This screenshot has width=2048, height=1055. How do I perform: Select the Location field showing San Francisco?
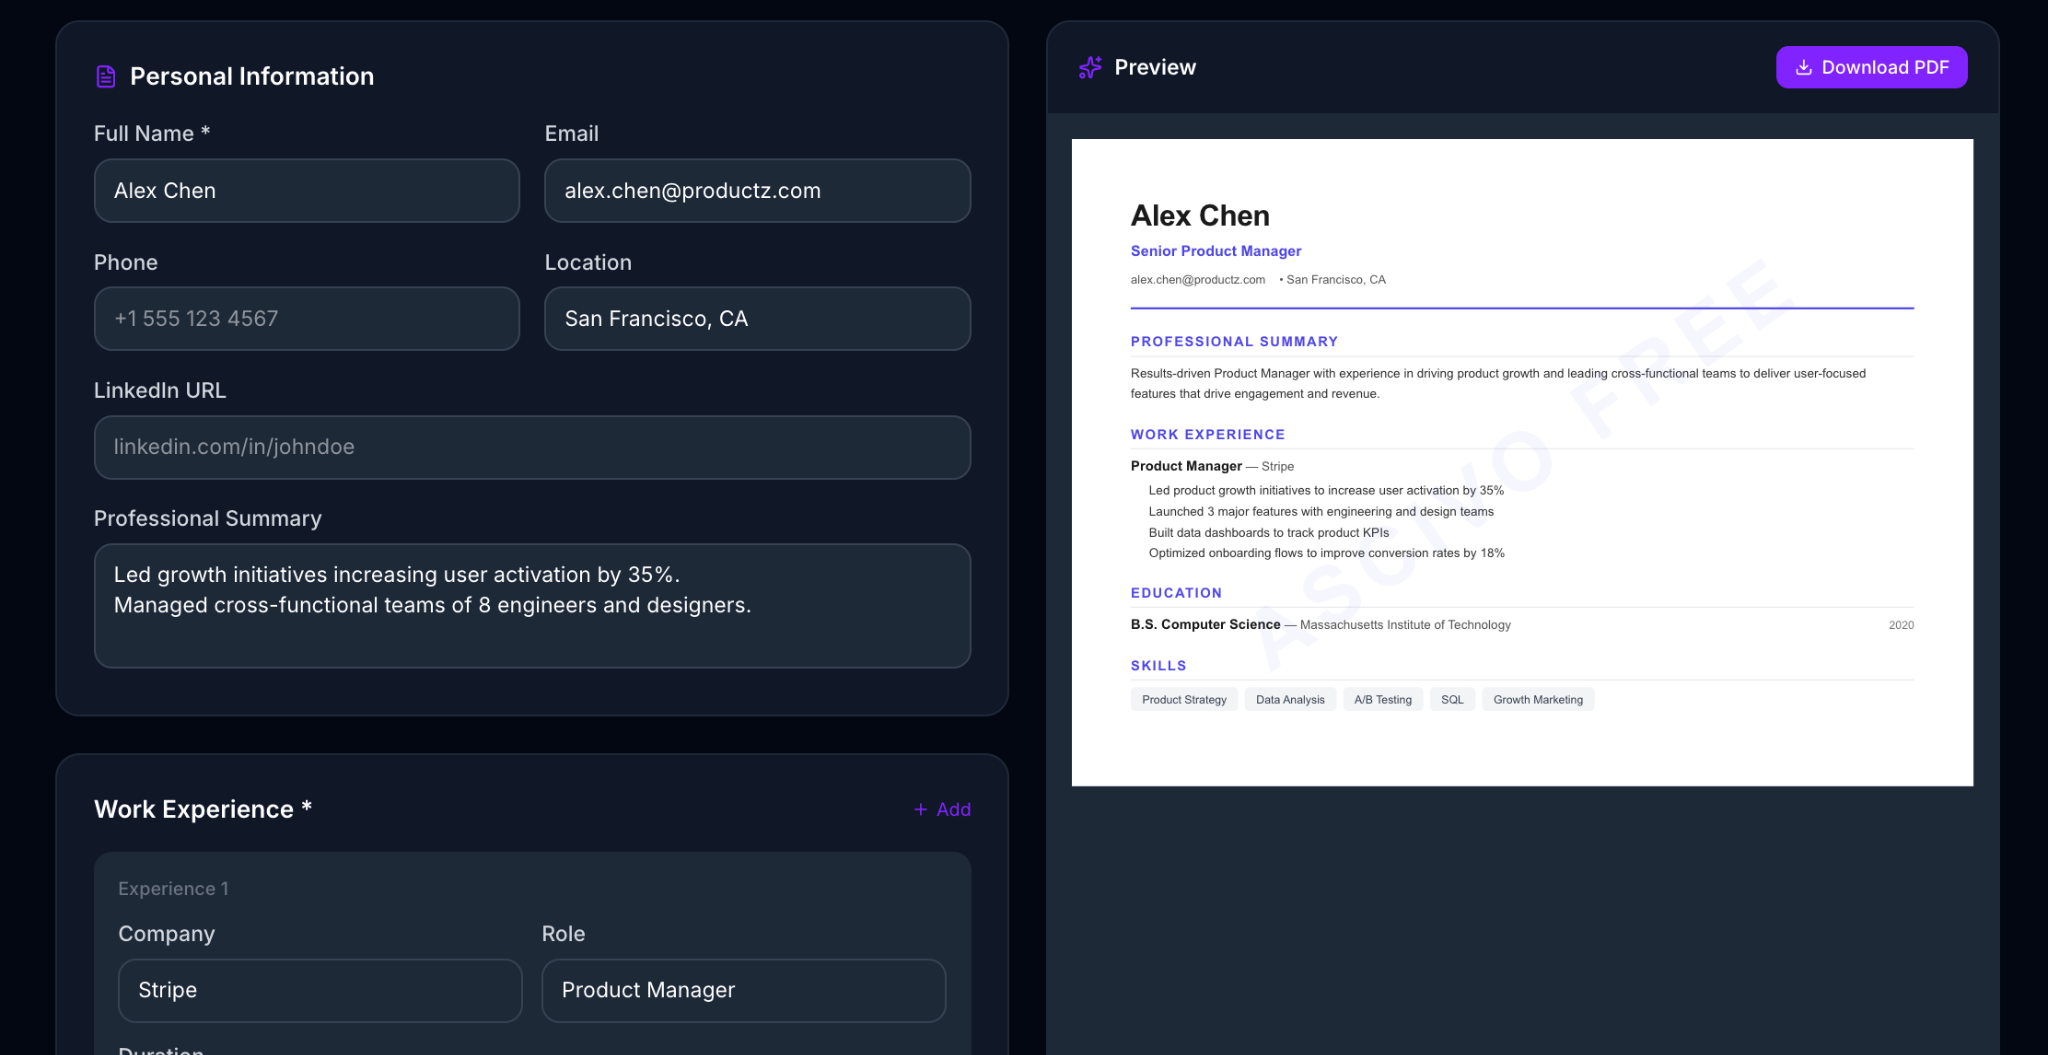click(x=757, y=318)
